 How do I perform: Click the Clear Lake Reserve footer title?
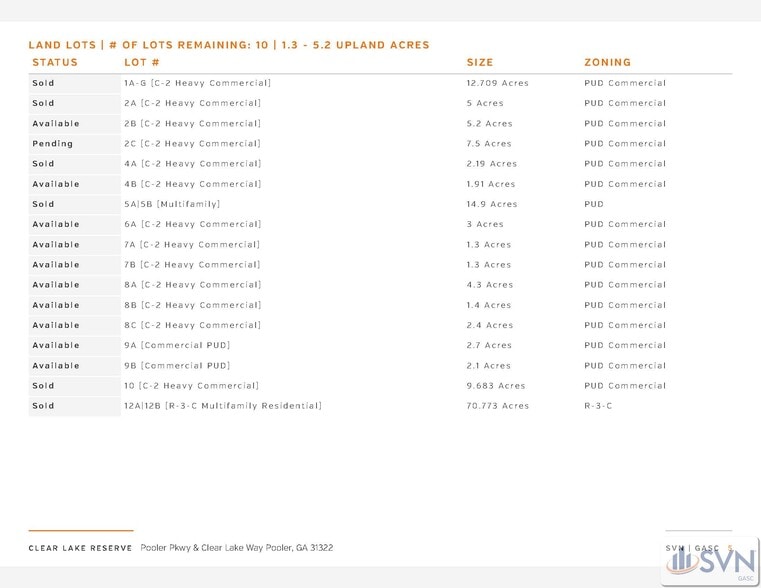click(x=80, y=548)
